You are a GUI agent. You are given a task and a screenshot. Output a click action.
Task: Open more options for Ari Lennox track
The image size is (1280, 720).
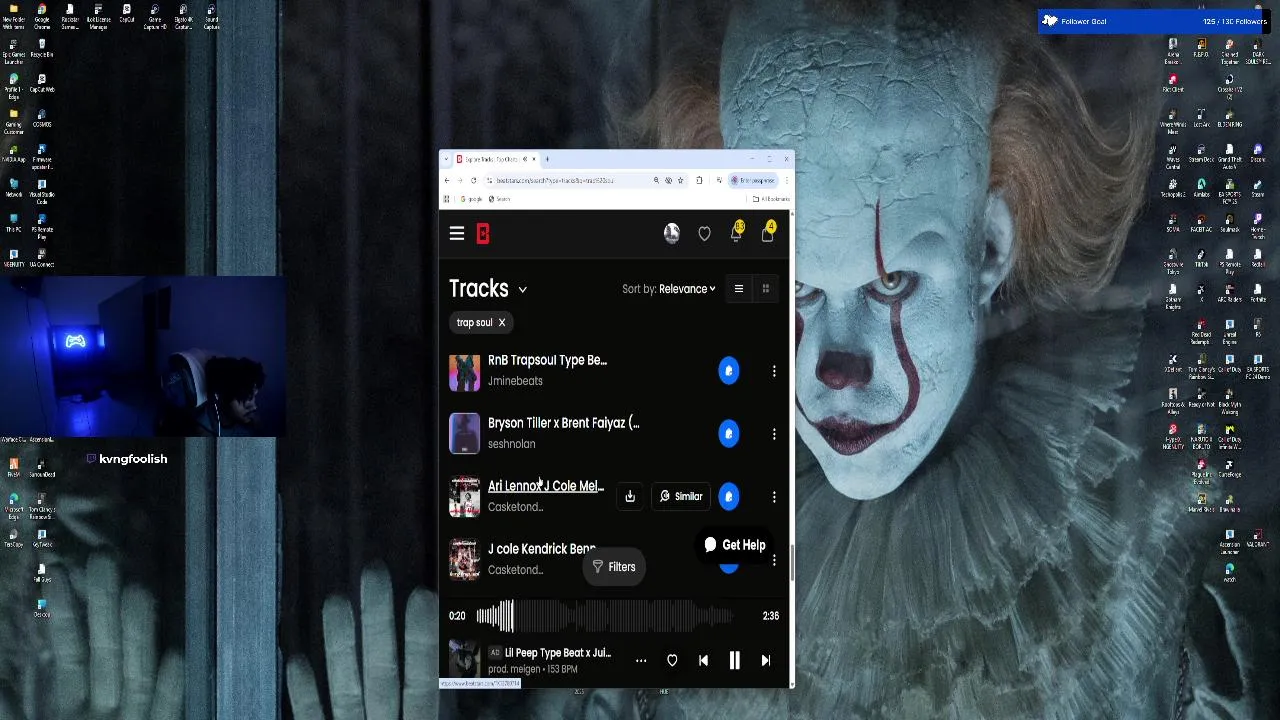click(x=774, y=497)
